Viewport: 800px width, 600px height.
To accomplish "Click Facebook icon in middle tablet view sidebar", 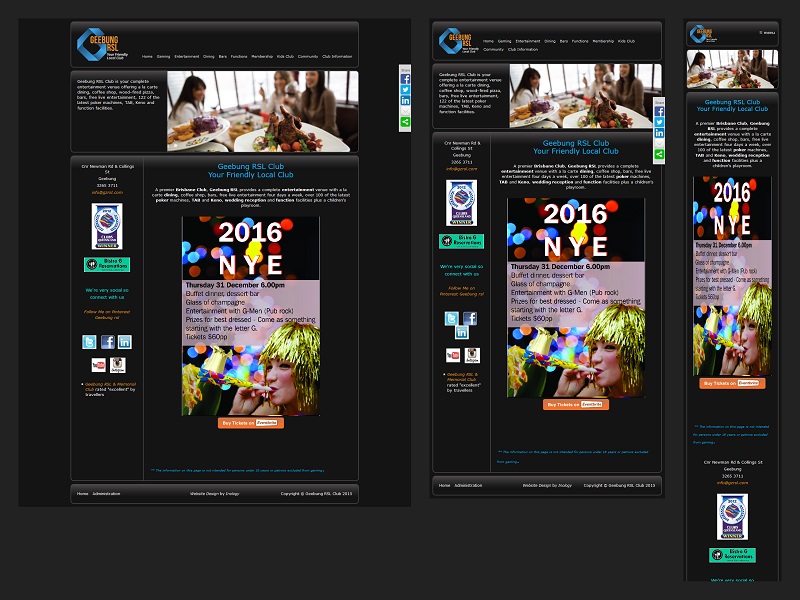I will pyautogui.click(x=470, y=318).
